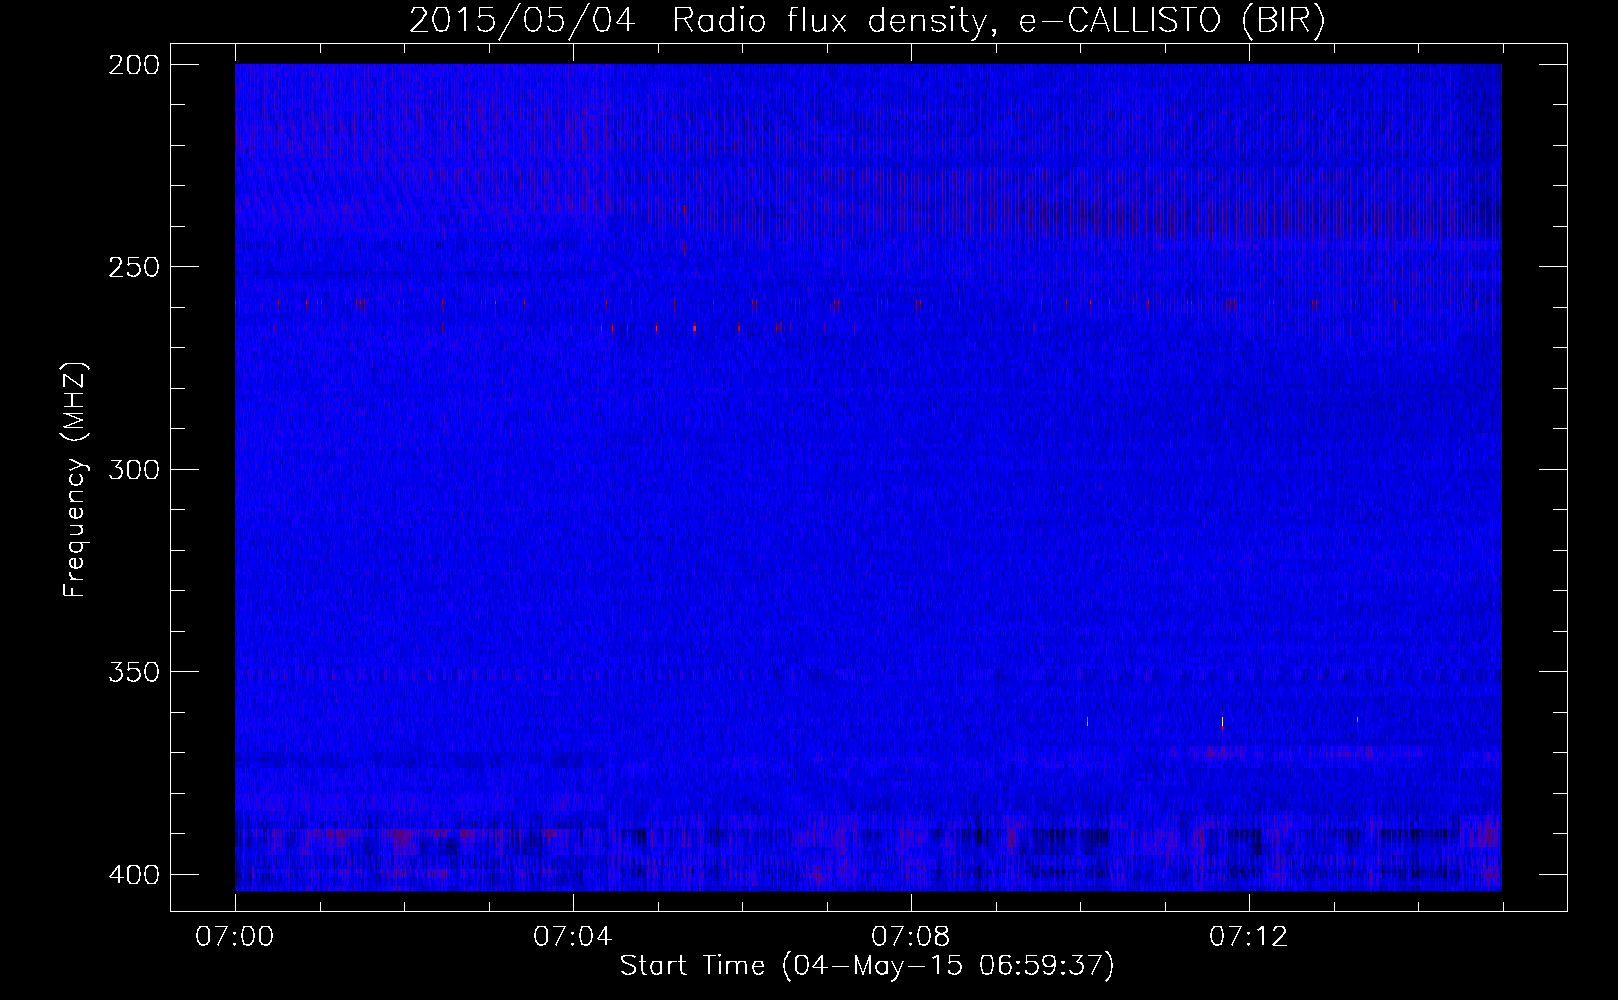1618x1000 pixels.
Task: Choose the 07:08 time tick label
Action: [x=911, y=937]
